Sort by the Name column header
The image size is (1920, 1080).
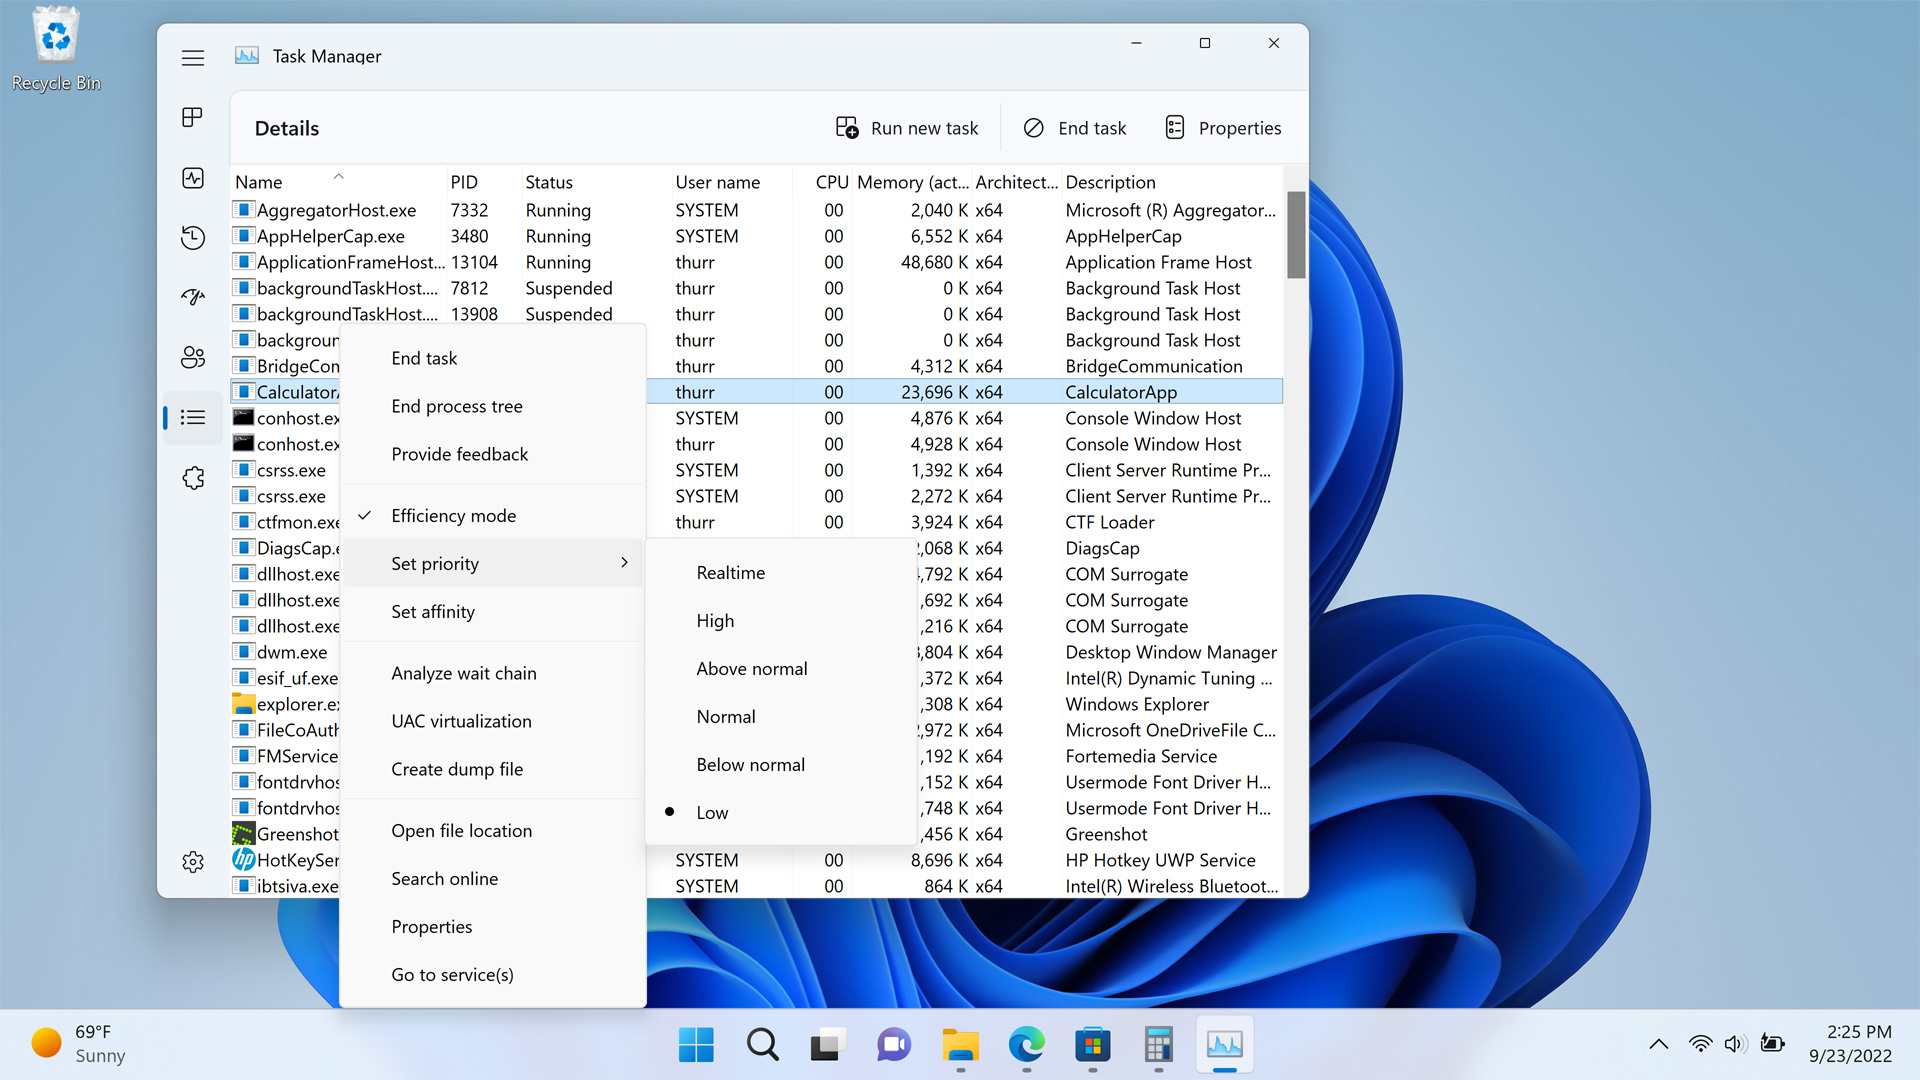coord(259,182)
